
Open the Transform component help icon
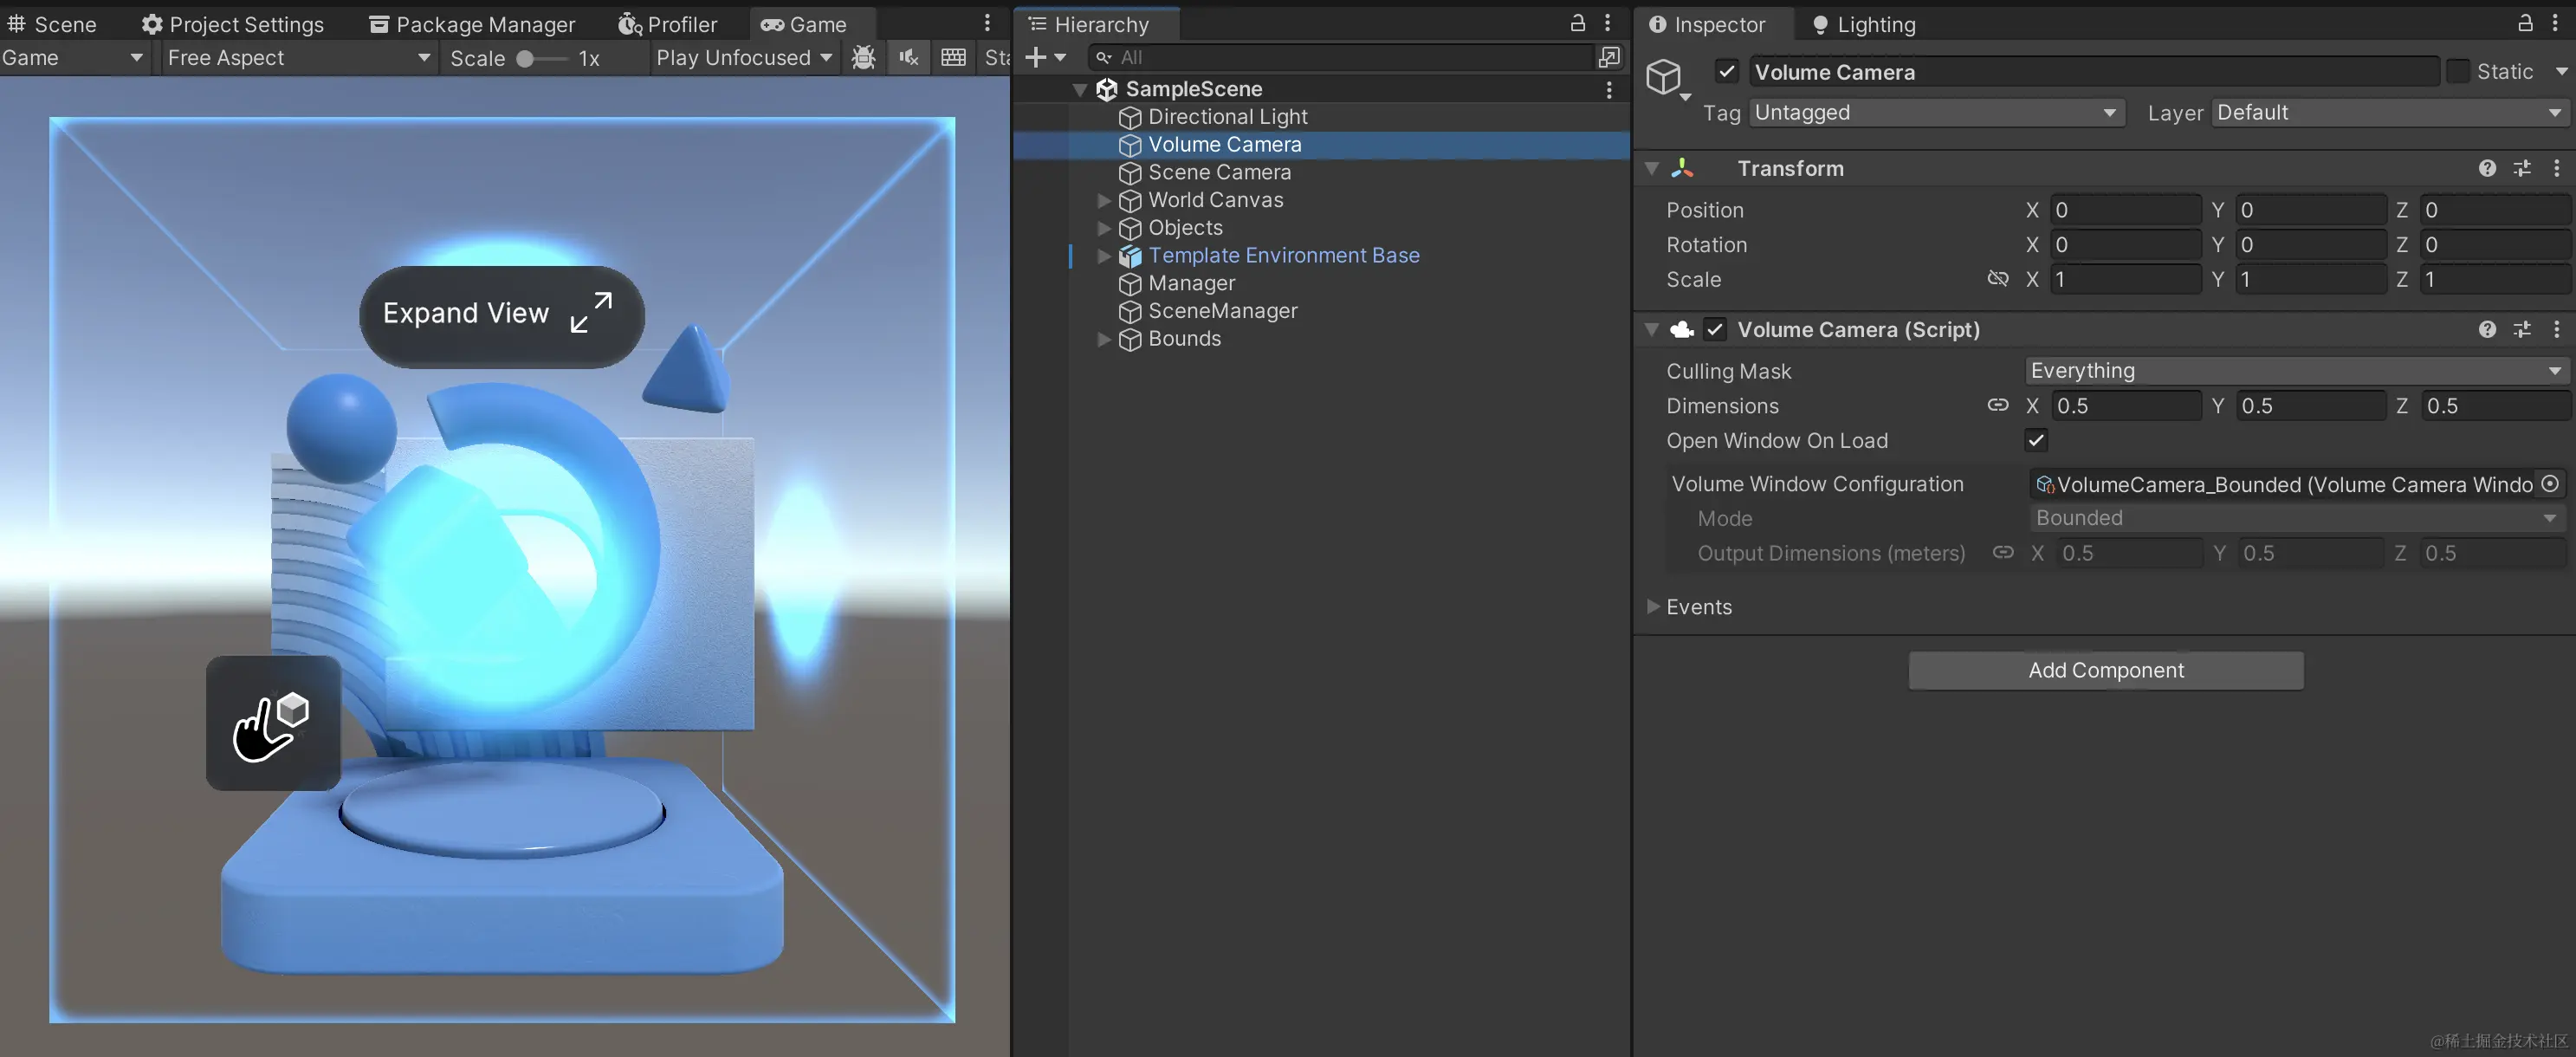[2487, 168]
